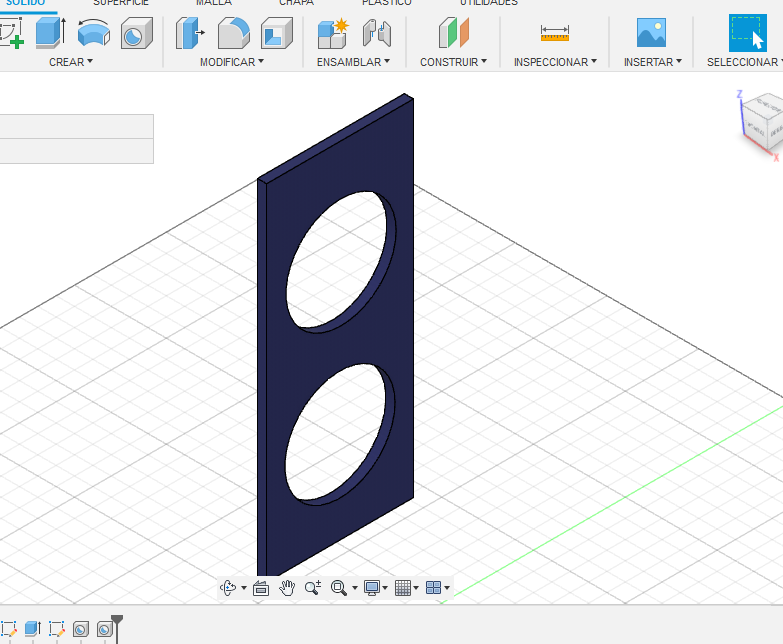Switch to the MALLA tab
This screenshot has width=783, height=644.
[214, 2]
